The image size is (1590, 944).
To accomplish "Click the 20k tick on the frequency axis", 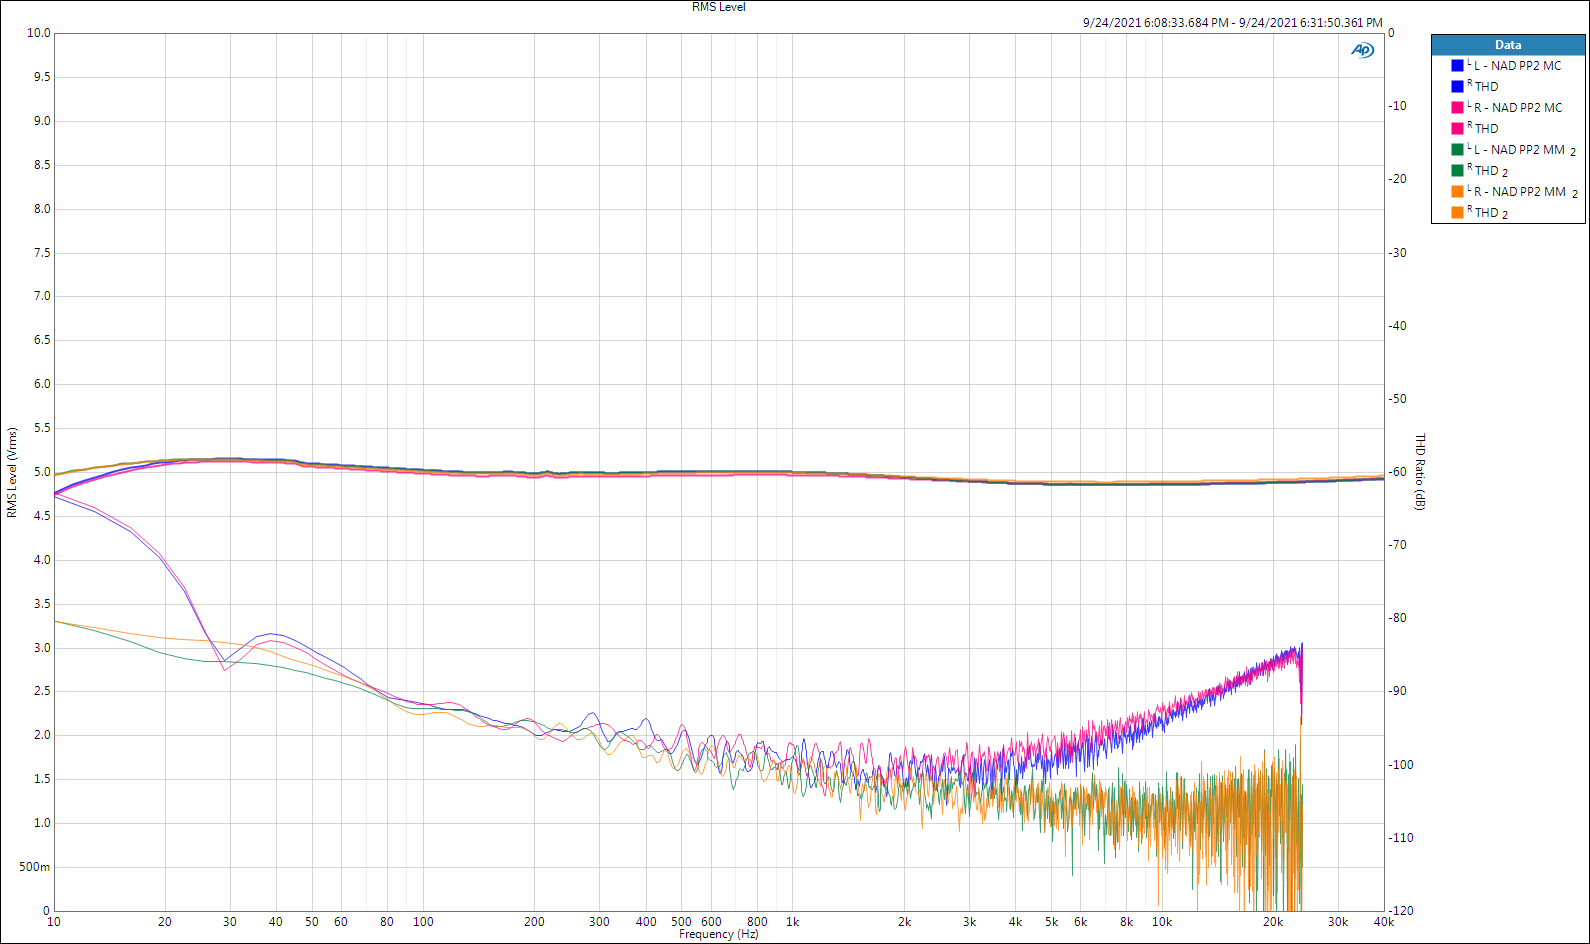I will click(x=1272, y=922).
